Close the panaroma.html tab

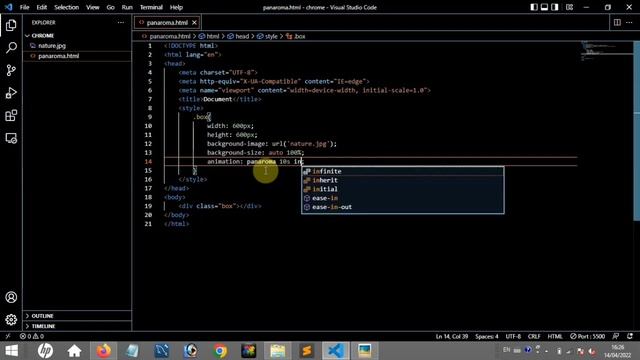pos(194,22)
